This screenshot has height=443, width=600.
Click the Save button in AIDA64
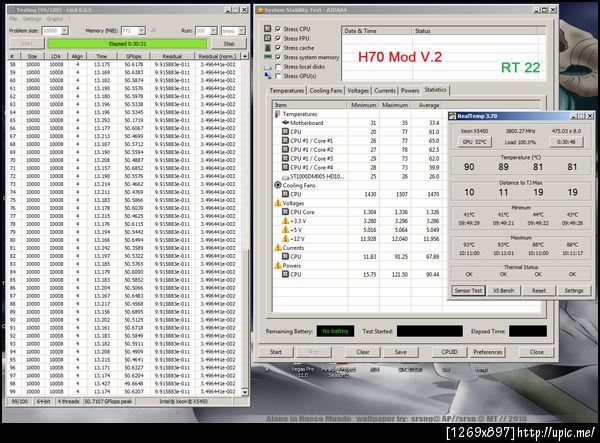pyautogui.click(x=401, y=352)
